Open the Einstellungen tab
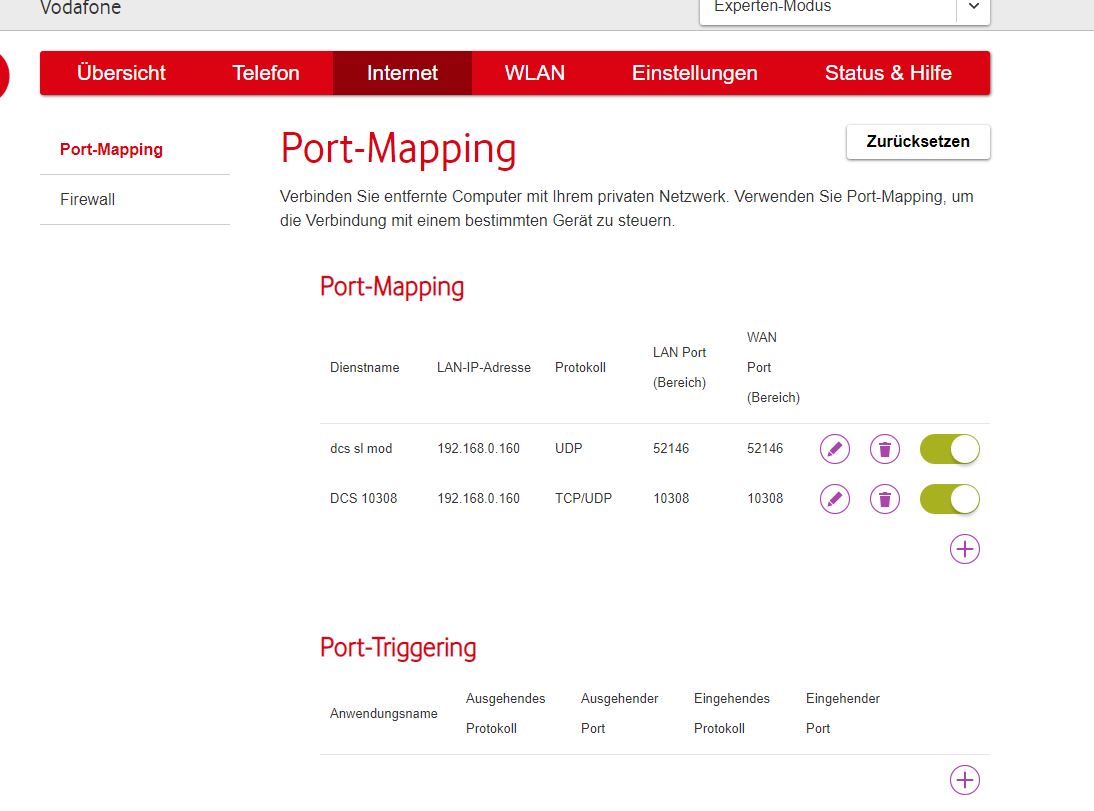 point(695,73)
